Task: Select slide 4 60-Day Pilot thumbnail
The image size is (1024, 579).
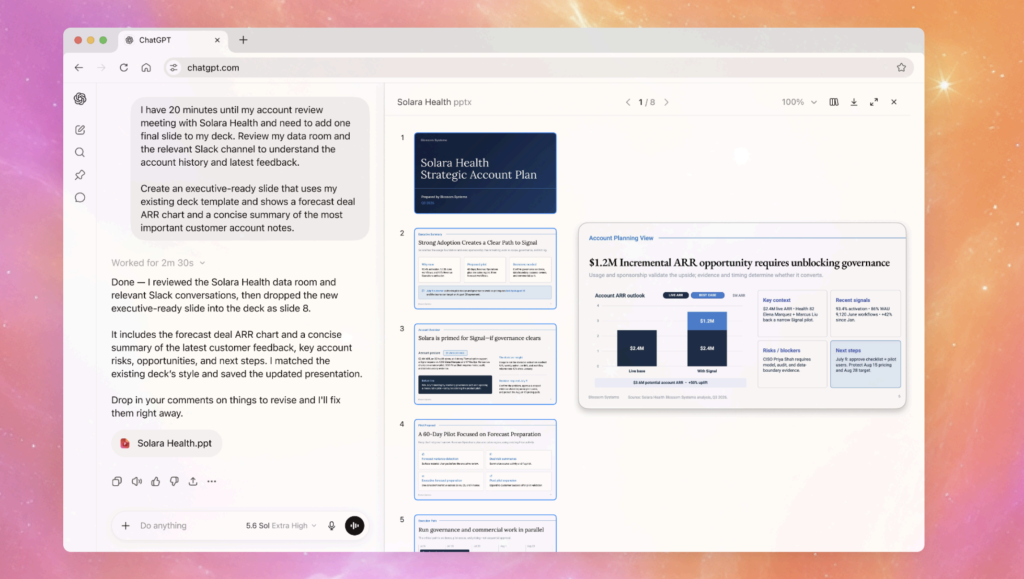Action: (485, 460)
